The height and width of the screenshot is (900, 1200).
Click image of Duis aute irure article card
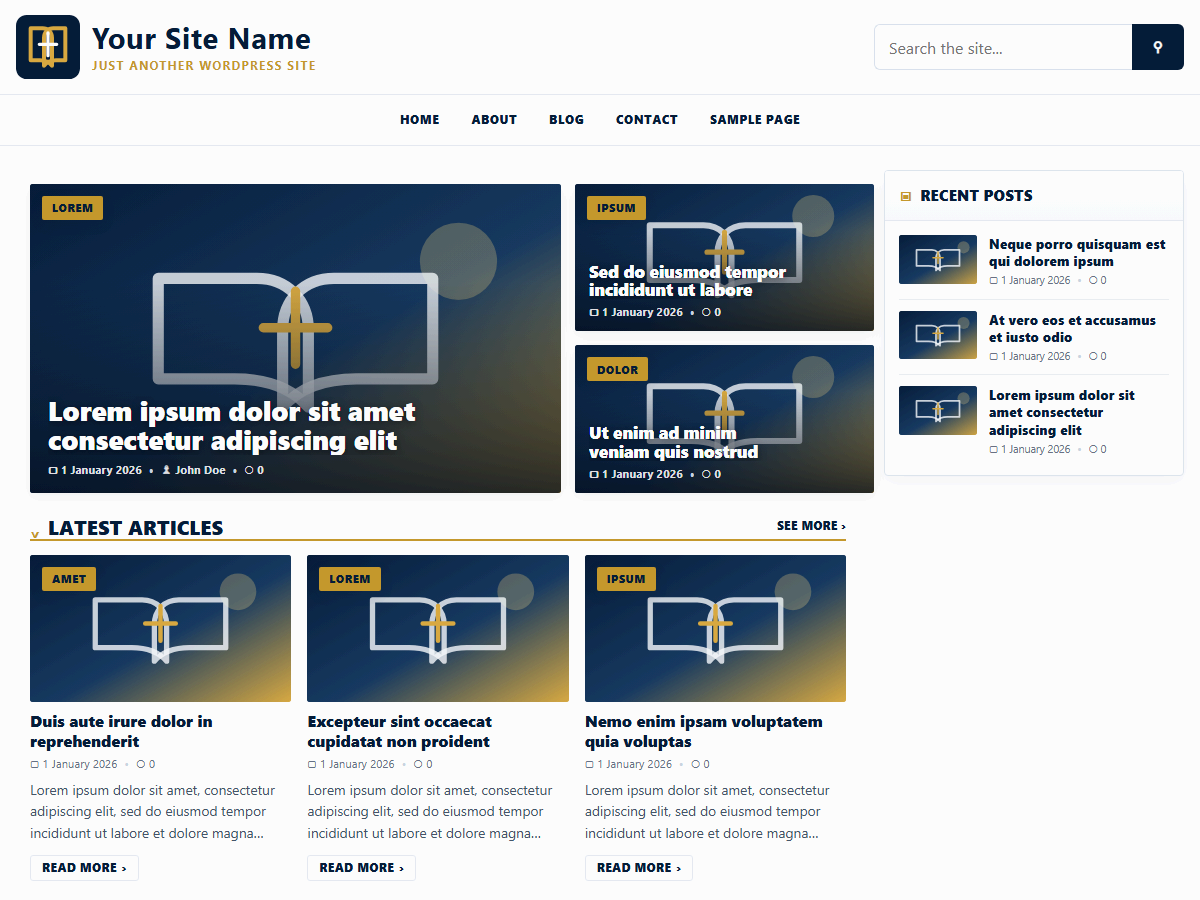160,629
